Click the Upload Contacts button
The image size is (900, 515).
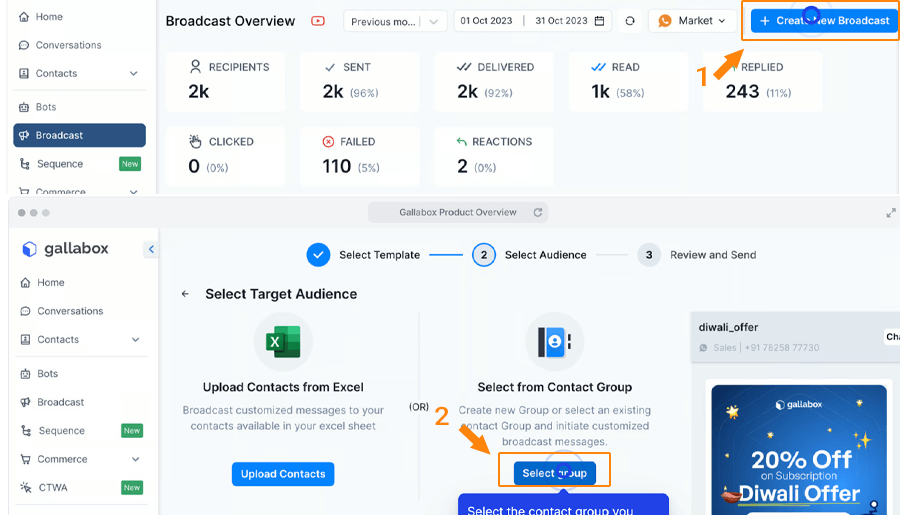[x=283, y=474]
